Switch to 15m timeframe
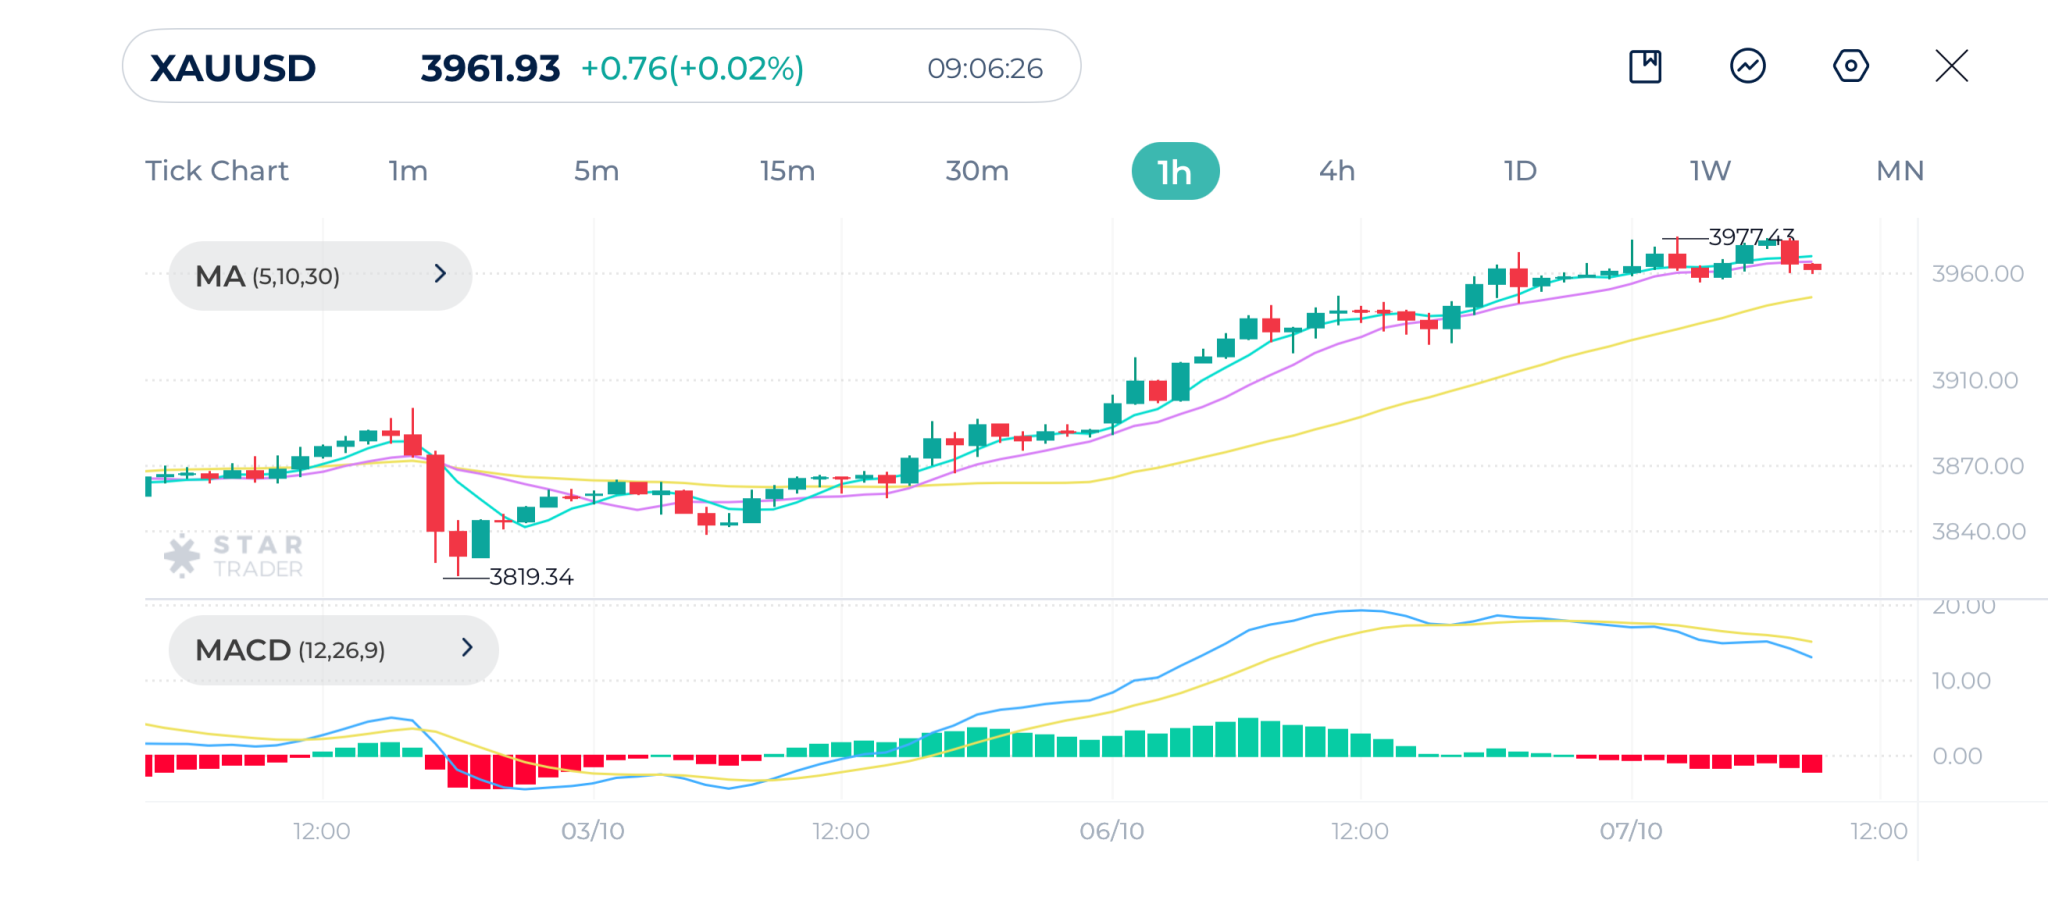Viewport: 2048px width, 904px height. [787, 171]
